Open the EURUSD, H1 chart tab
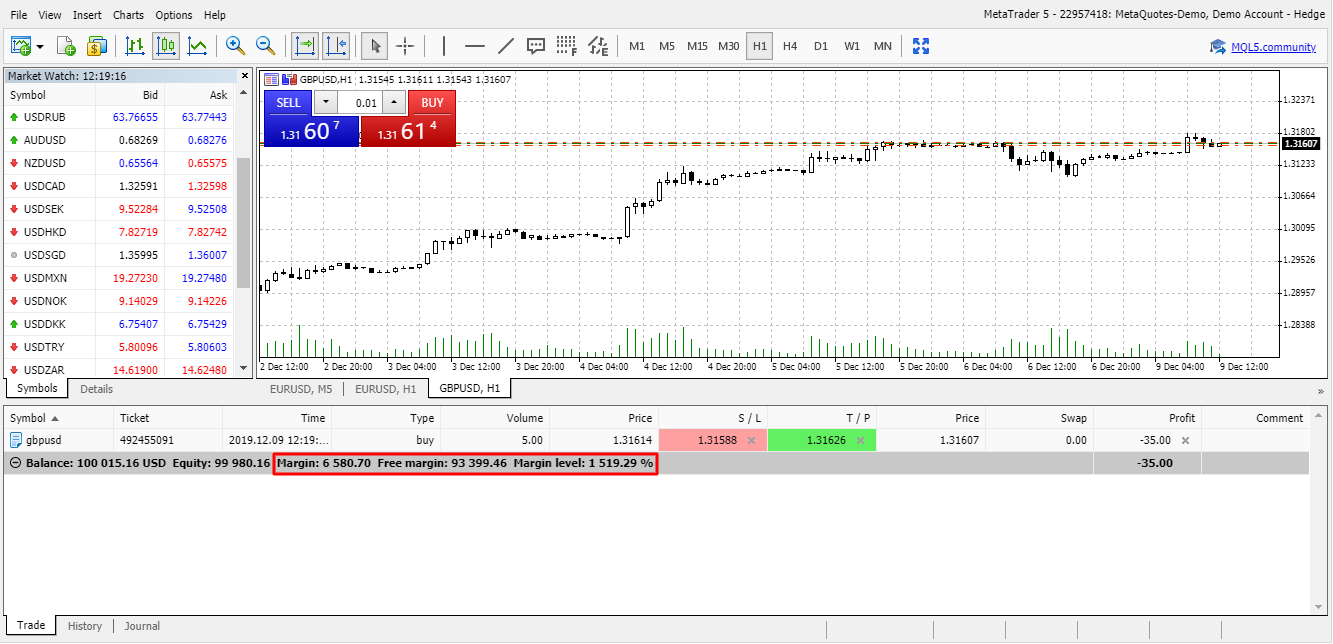 [x=386, y=389]
